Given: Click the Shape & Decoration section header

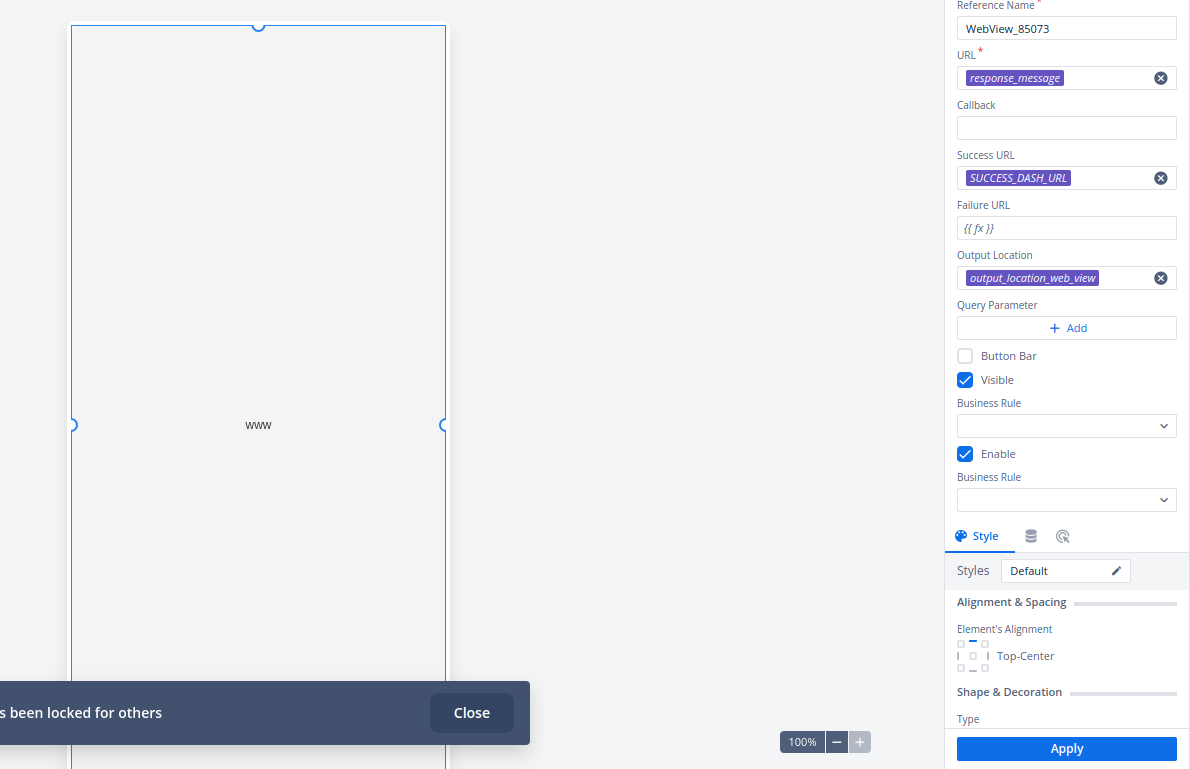Looking at the screenshot, I should pyautogui.click(x=1009, y=692).
